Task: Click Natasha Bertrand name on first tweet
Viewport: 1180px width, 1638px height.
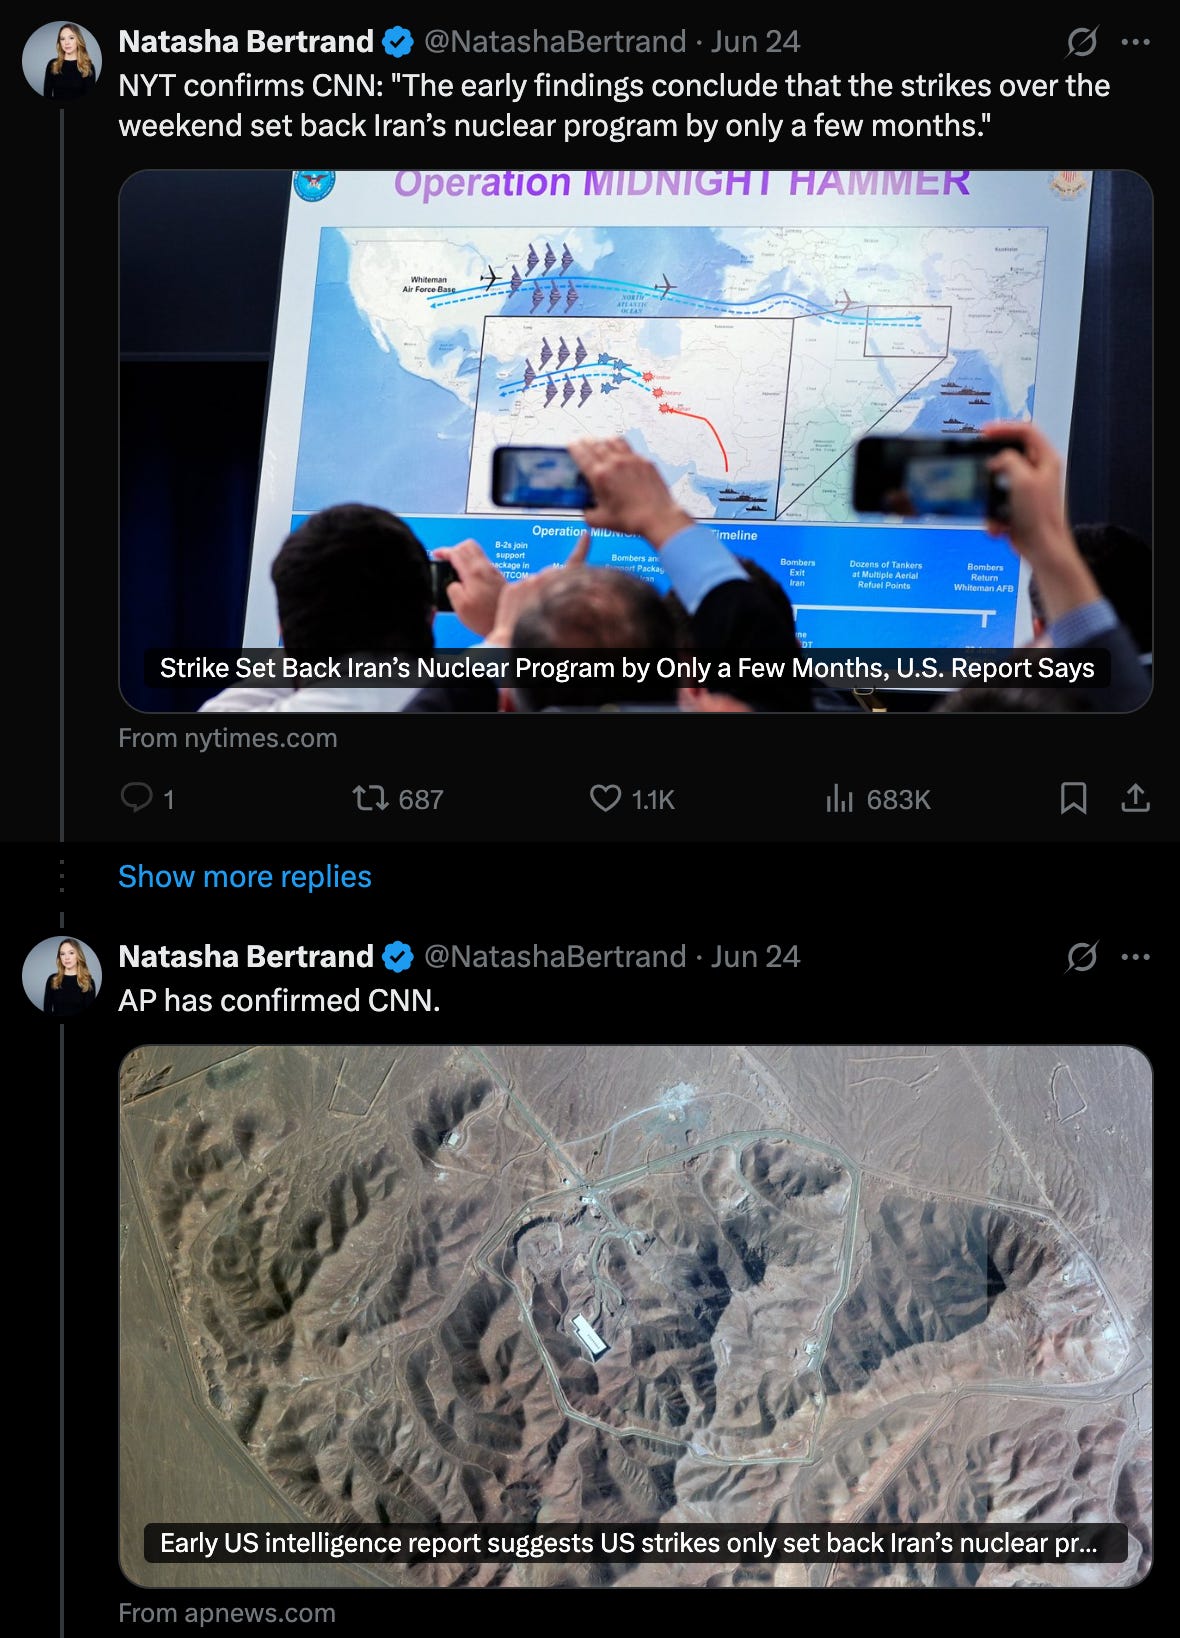Action: coord(246,41)
